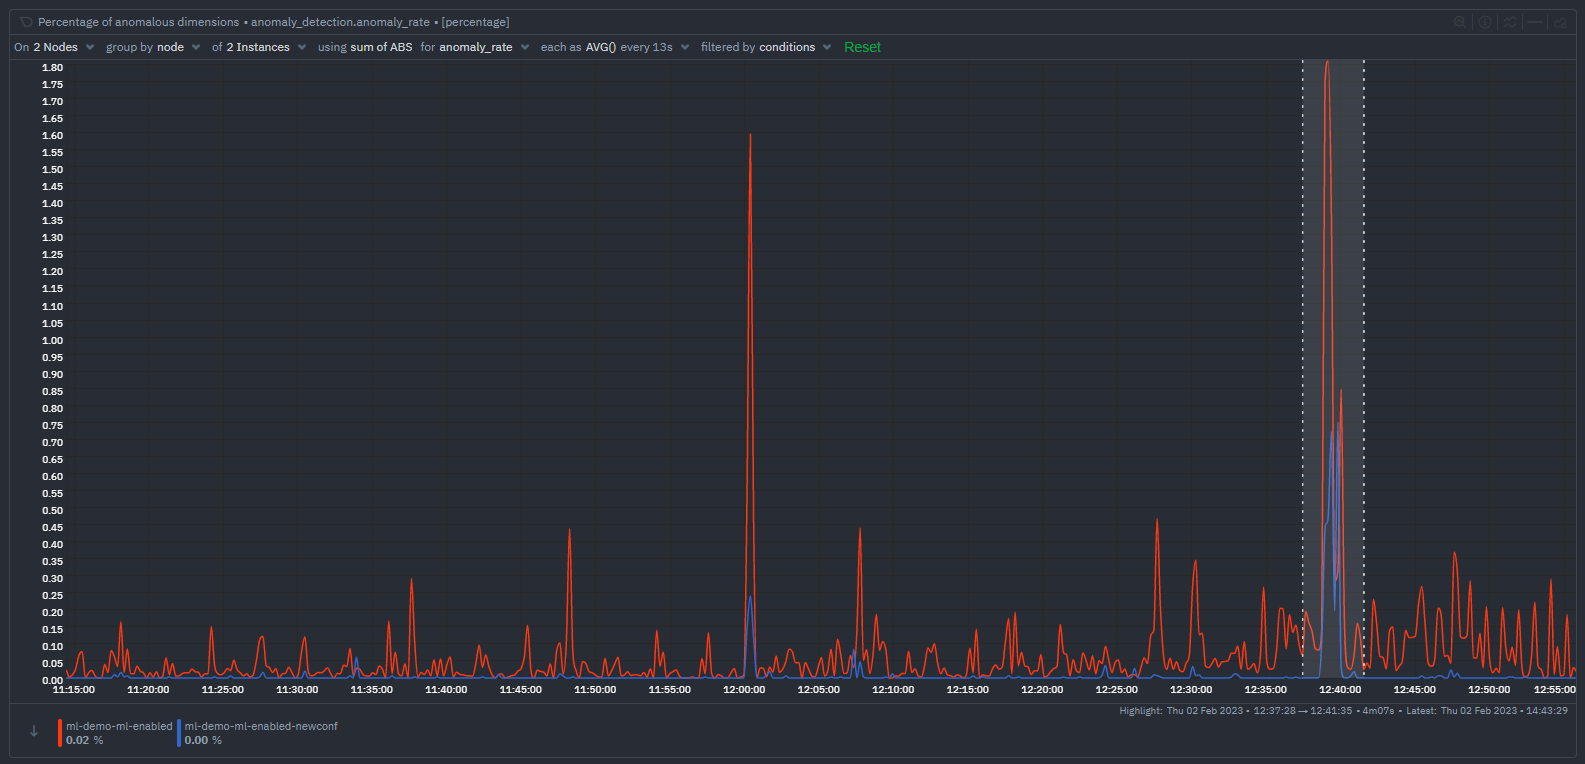The width and height of the screenshot is (1585, 764).
Task: Click the rightmost chart icon in header
Action: pos(1560,22)
